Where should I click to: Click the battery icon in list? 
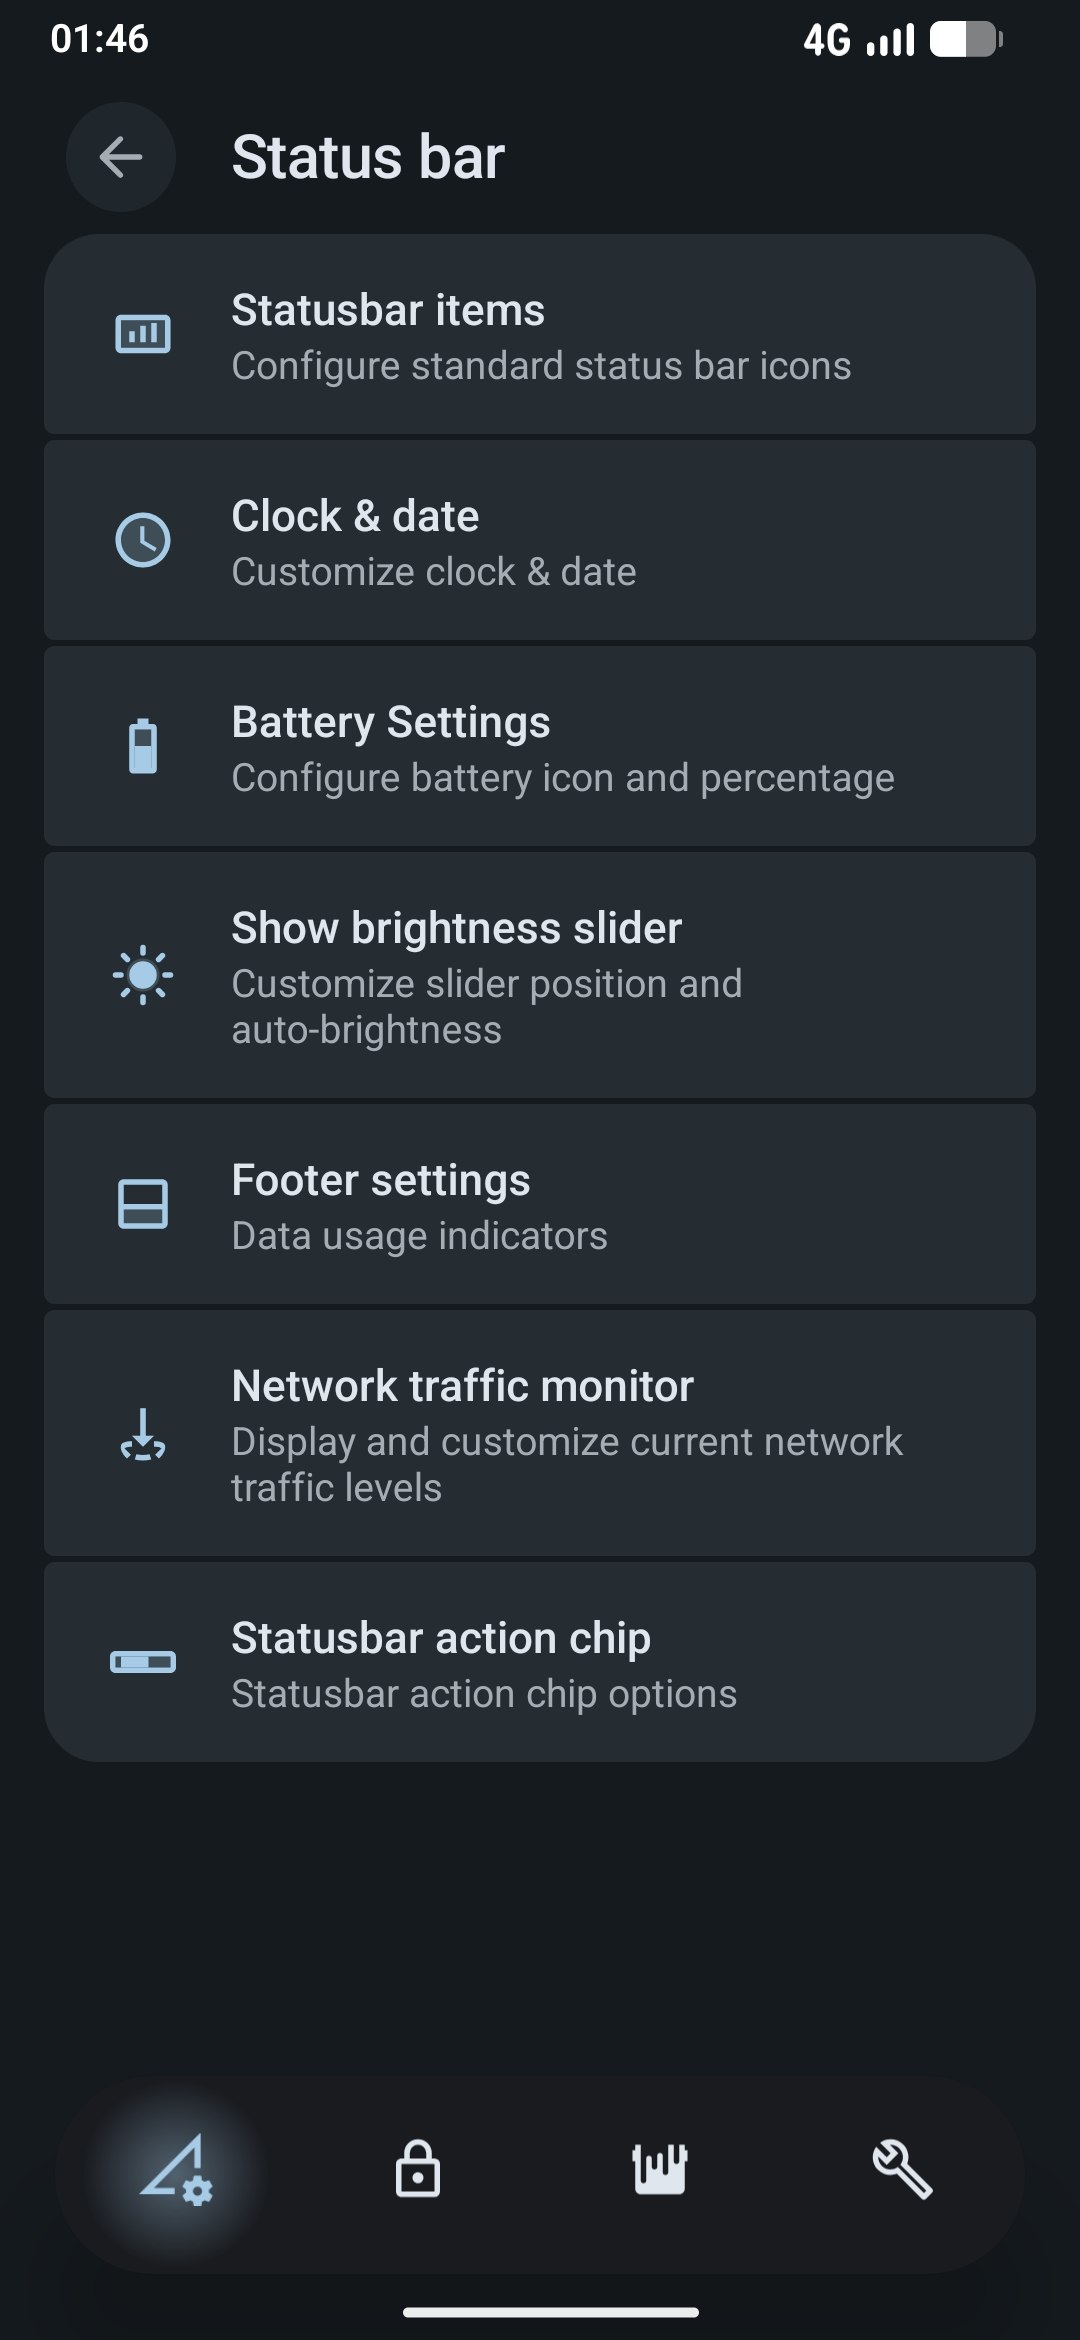click(143, 746)
